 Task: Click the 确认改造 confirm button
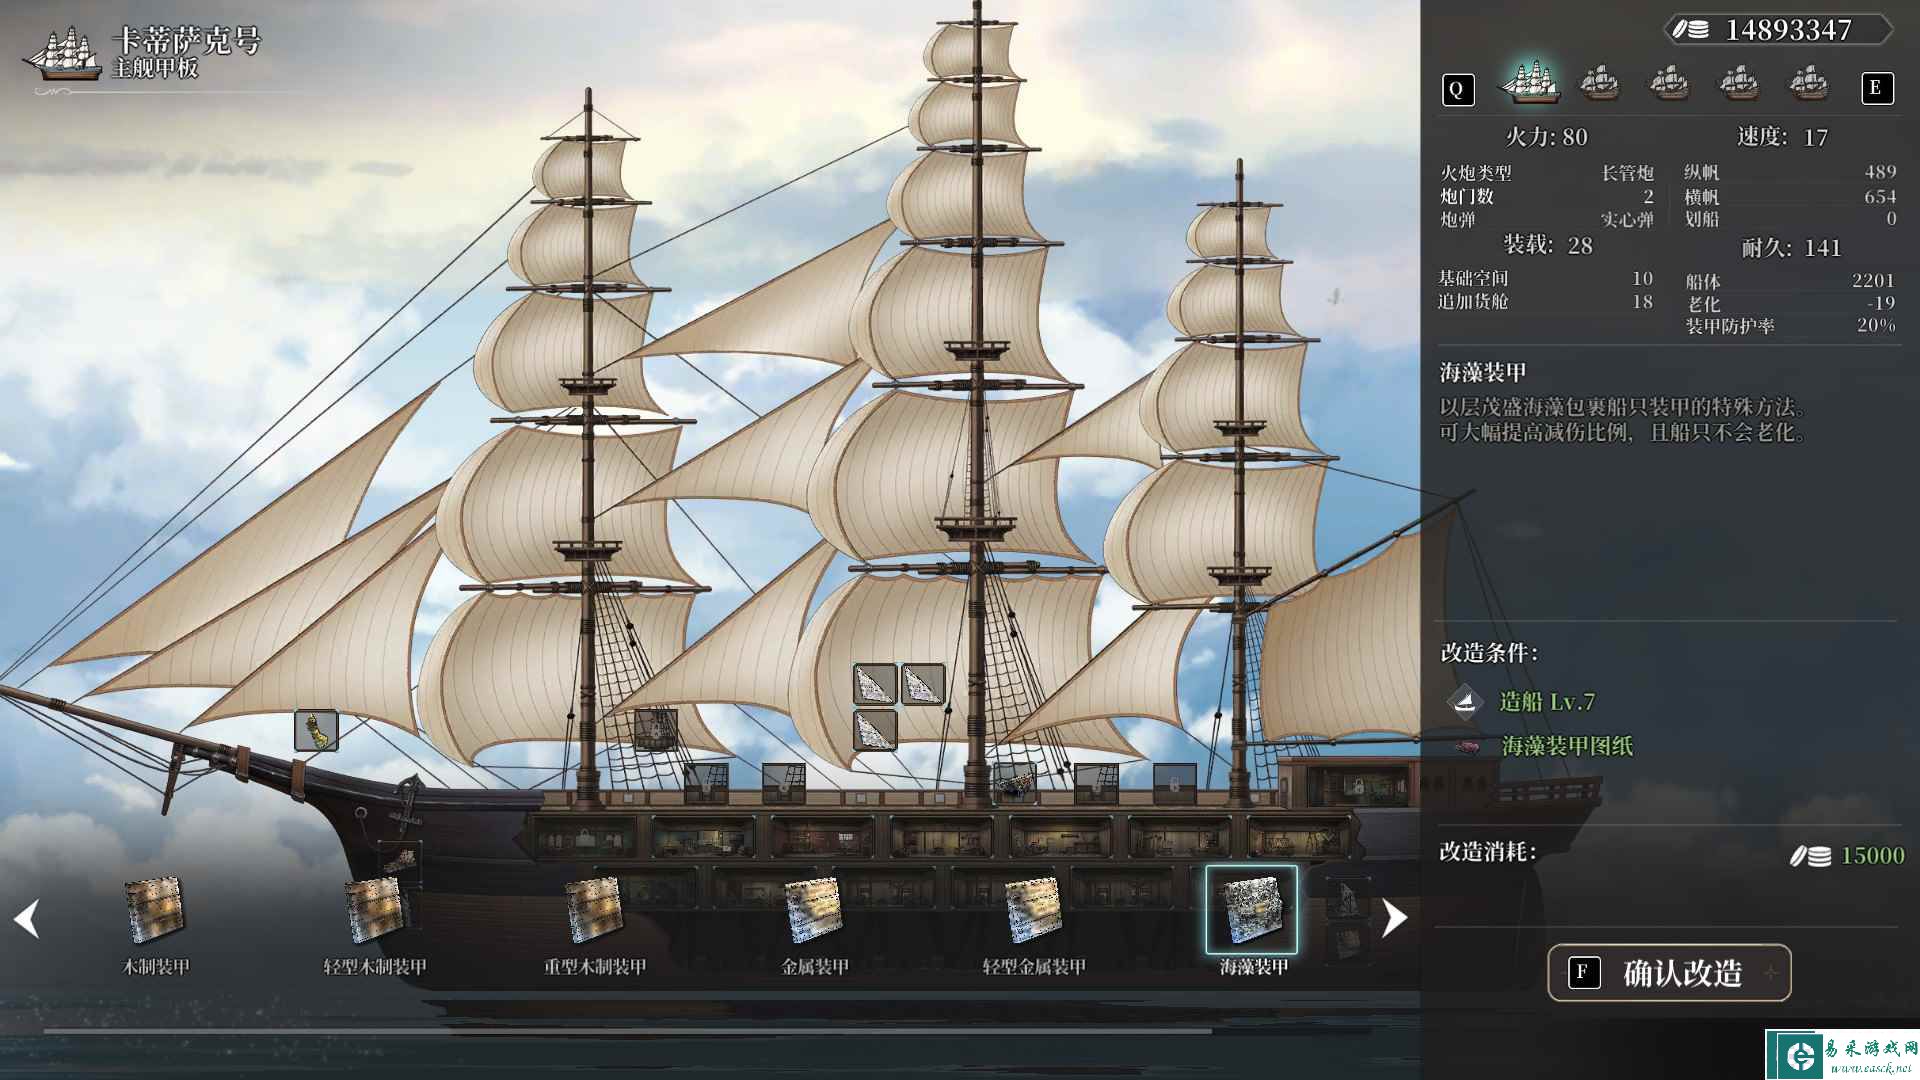(1669, 972)
